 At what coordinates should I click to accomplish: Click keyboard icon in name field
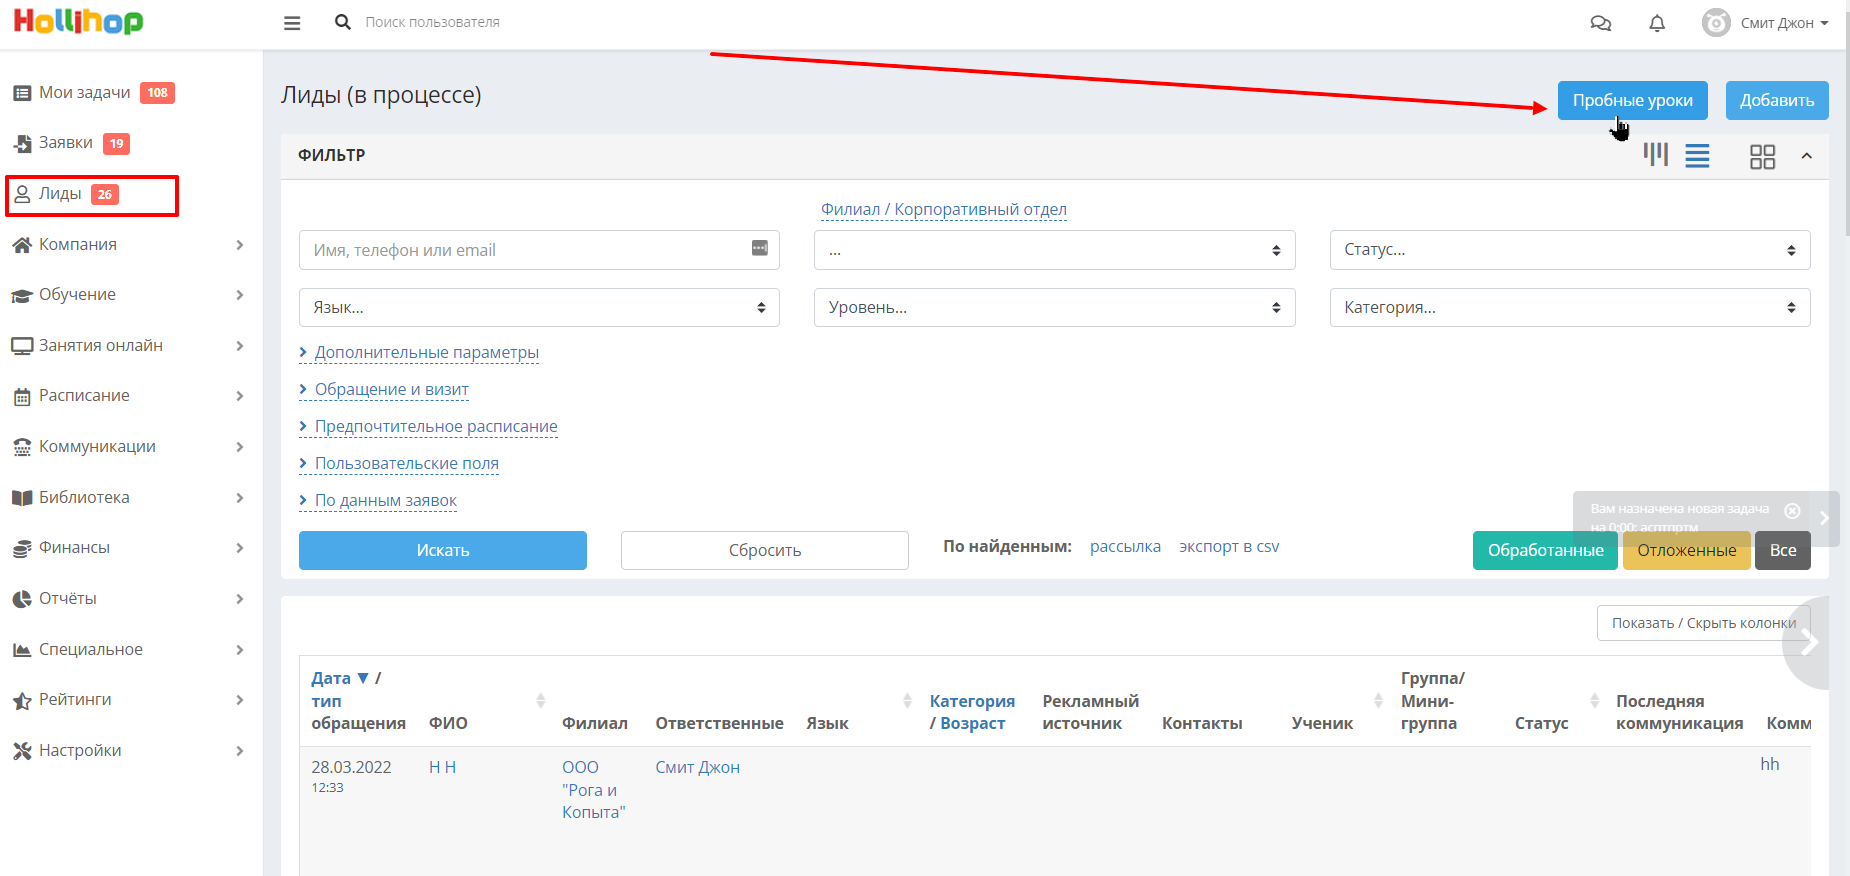pos(760,248)
